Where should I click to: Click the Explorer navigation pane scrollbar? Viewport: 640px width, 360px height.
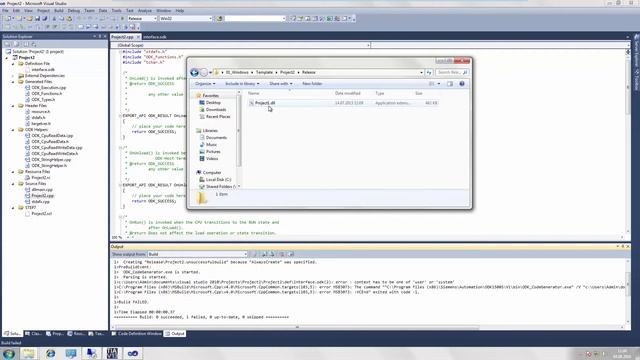pyautogui.click(x=239, y=130)
